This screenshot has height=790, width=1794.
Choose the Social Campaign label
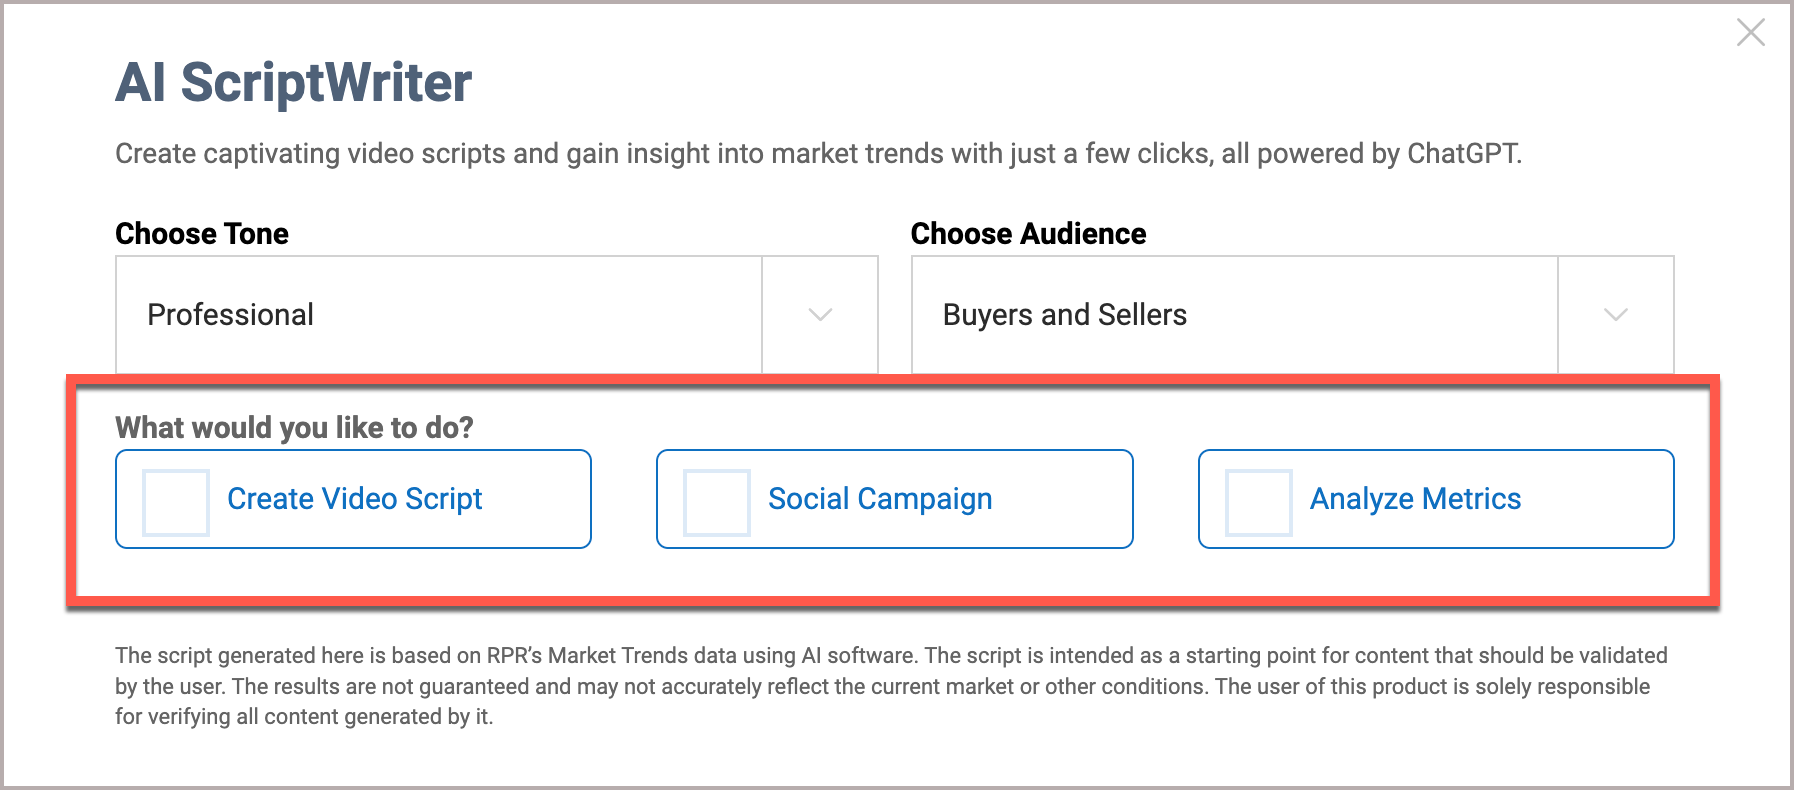(x=880, y=499)
